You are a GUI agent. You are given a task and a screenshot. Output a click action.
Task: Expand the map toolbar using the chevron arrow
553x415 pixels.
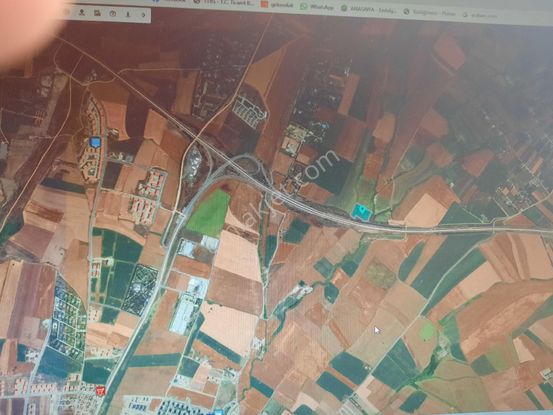[143, 15]
